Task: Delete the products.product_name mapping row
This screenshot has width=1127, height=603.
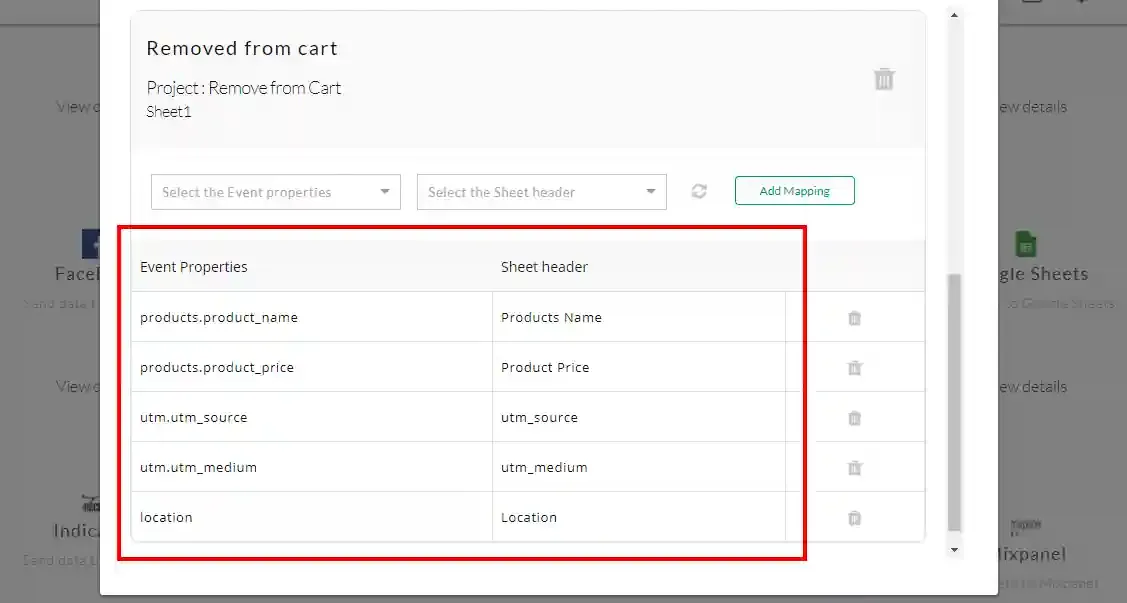Action: pos(855,318)
